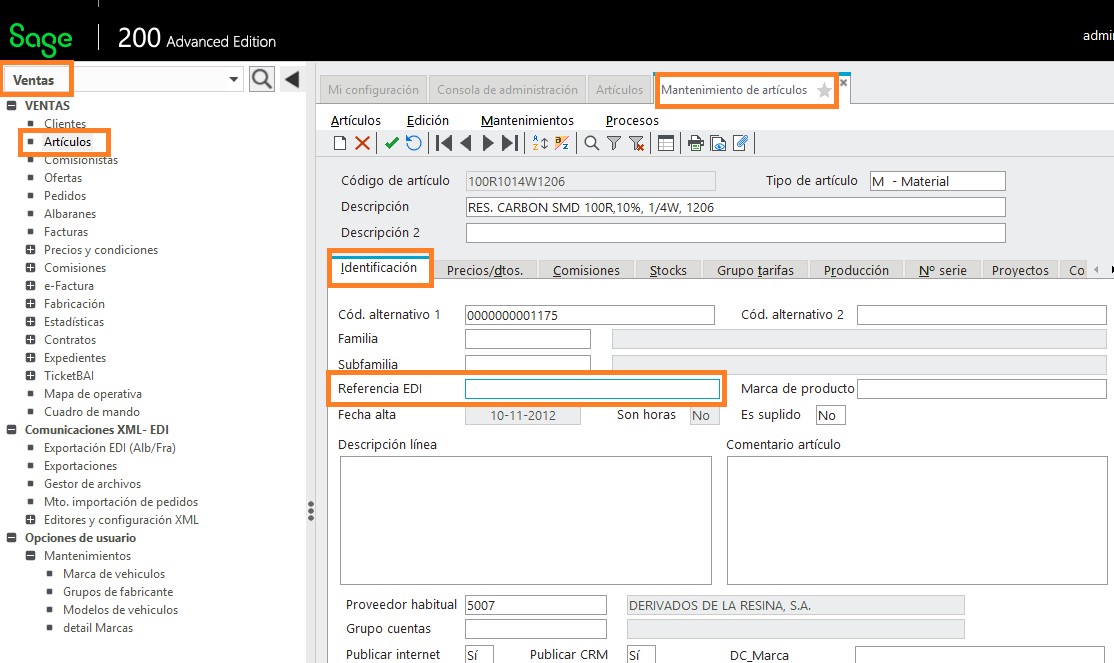Open the Grupo tarifas tab
This screenshot has width=1114, height=663.
tap(755, 271)
